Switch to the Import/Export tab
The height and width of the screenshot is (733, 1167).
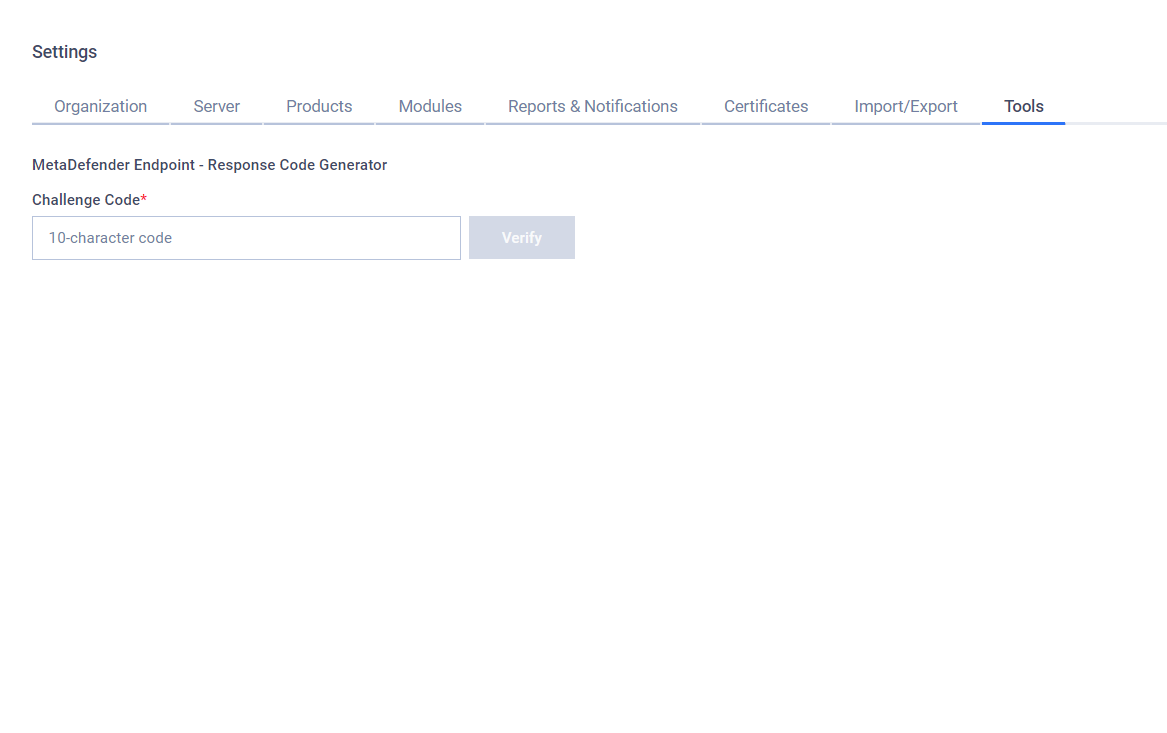(906, 106)
